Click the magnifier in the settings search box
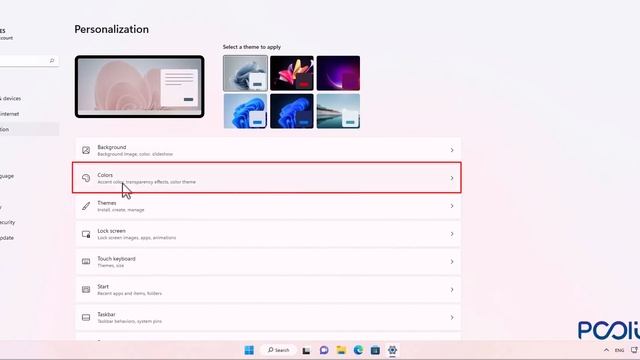640x360 pixels. [52, 61]
